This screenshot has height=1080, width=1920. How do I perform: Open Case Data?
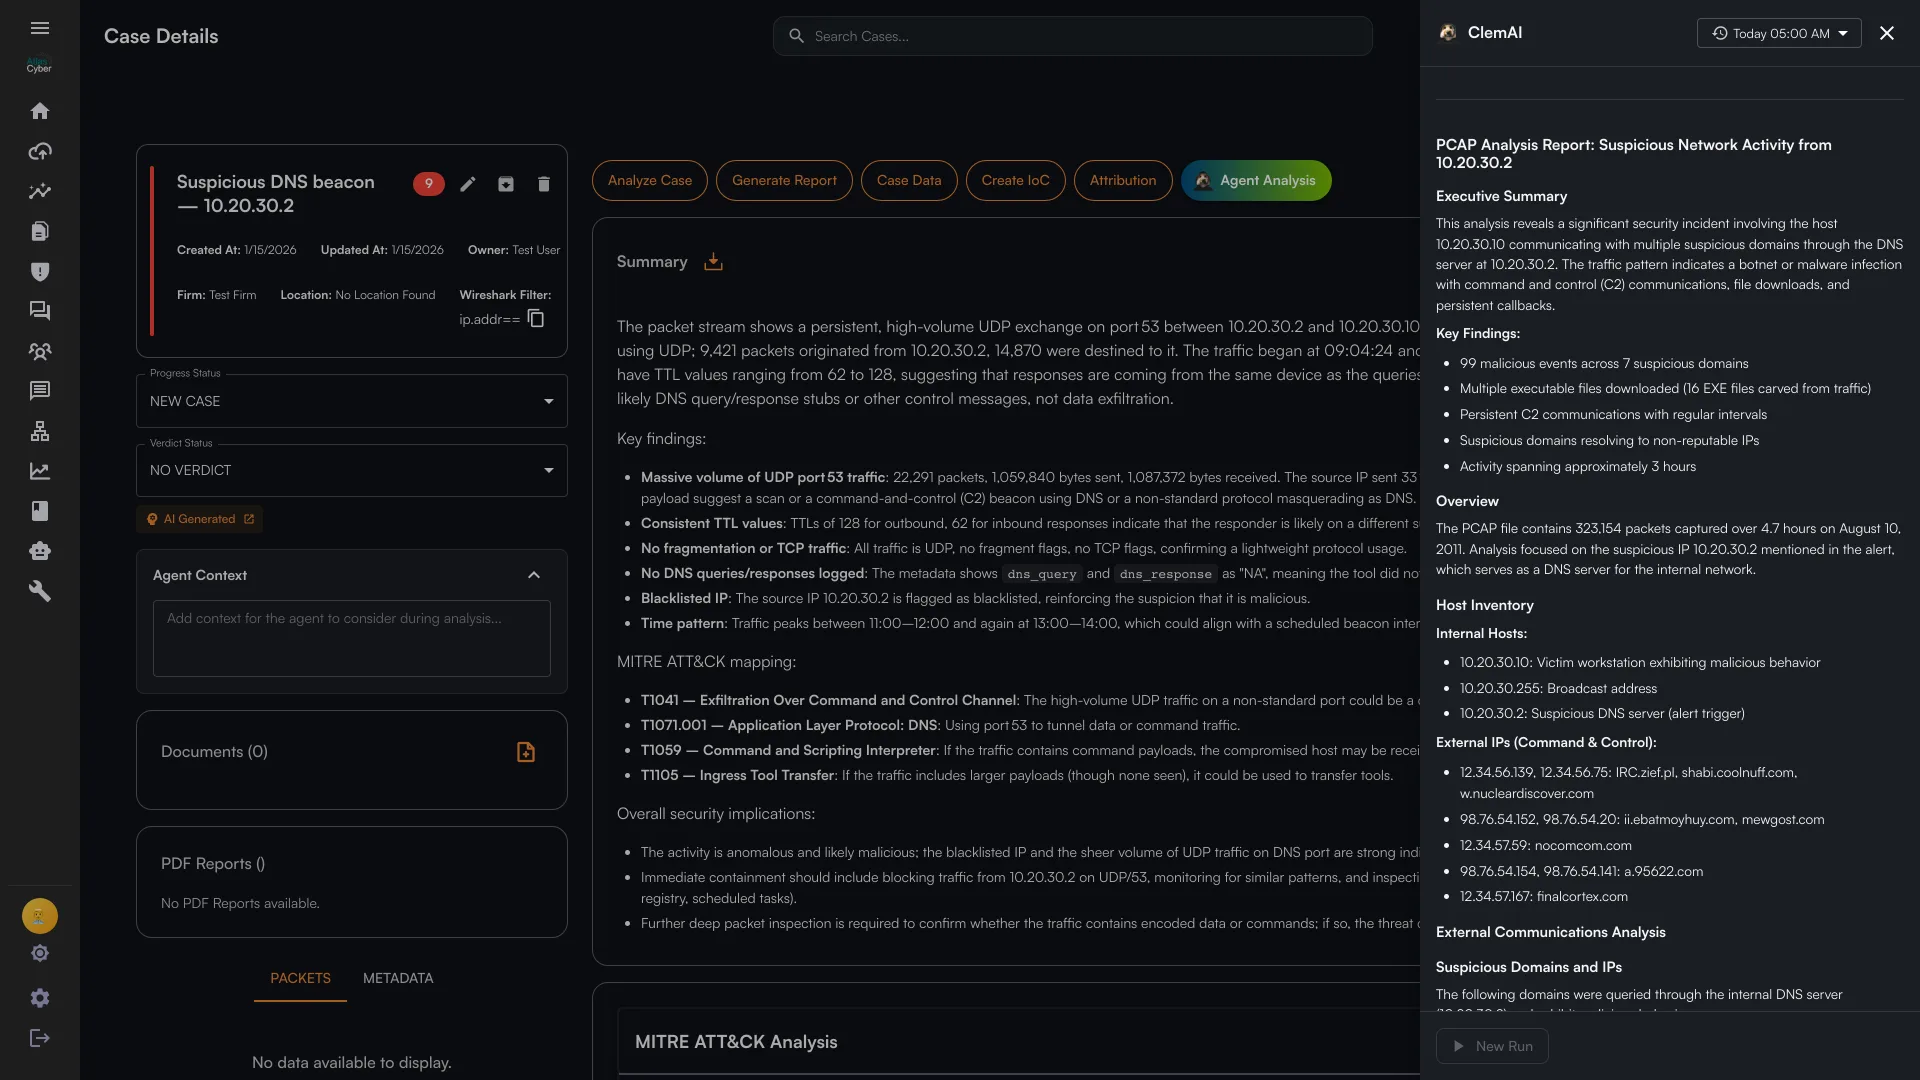[x=909, y=181]
